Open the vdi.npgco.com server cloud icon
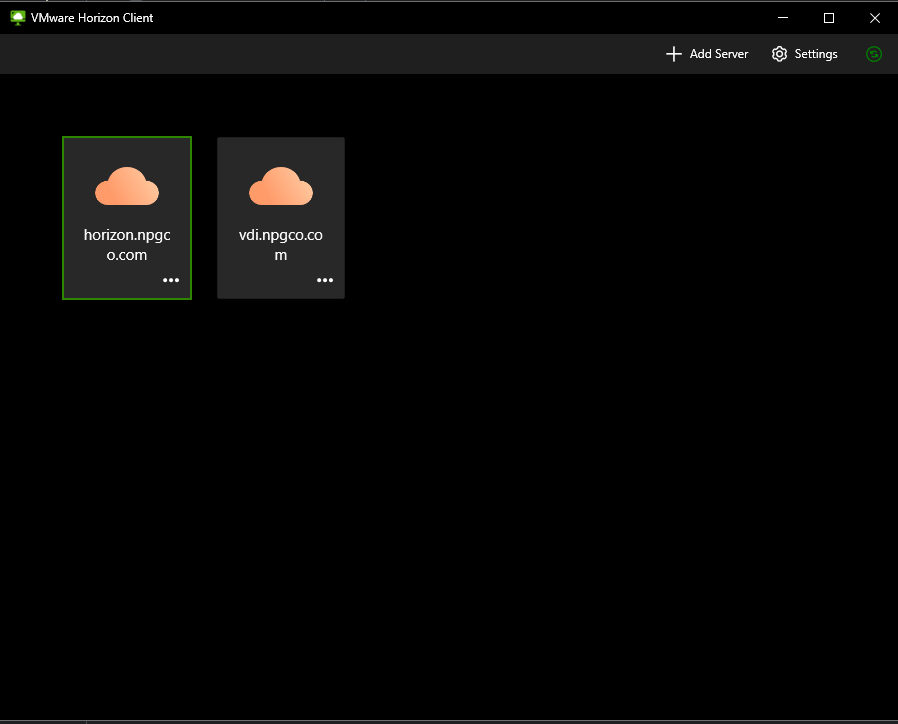The width and height of the screenshot is (898, 724). point(281,186)
